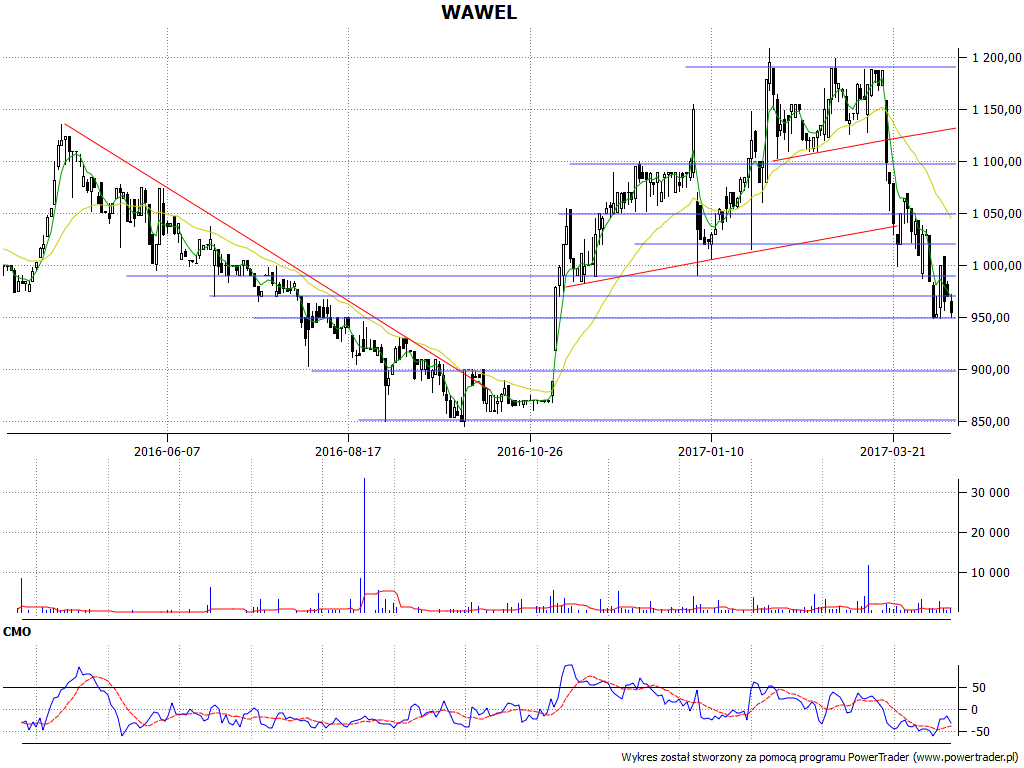This screenshot has width=1024, height=768.
Task: Select the 2017-03-21 date label
Action: tap(893, 451)
